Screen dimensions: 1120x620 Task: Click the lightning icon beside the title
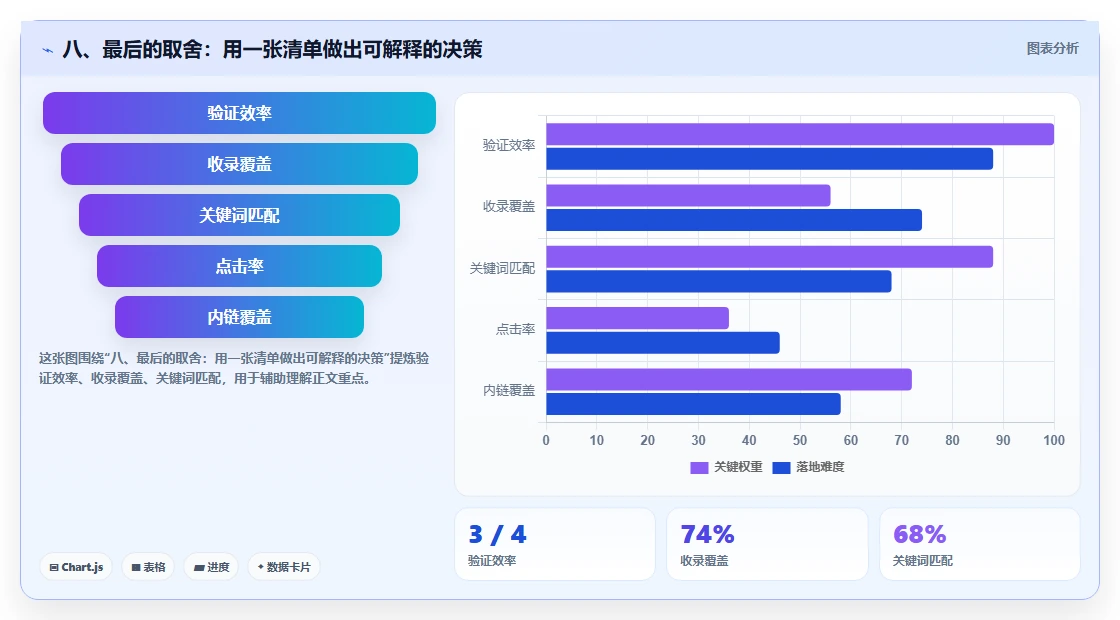click(48, 51)
